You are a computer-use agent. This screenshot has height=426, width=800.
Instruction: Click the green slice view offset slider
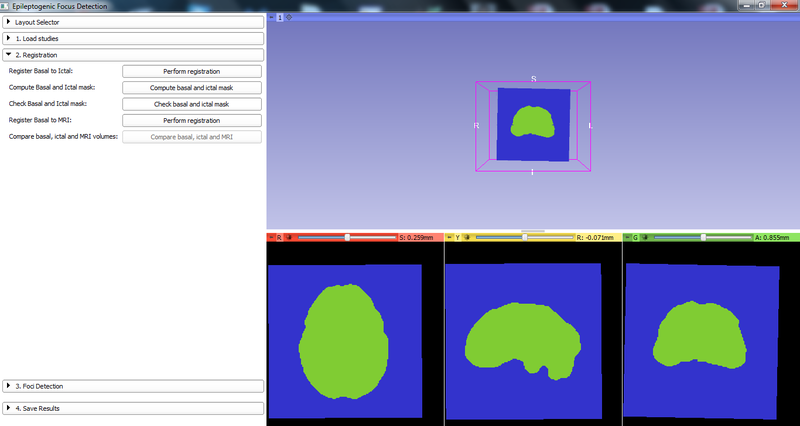click(703, 237)
